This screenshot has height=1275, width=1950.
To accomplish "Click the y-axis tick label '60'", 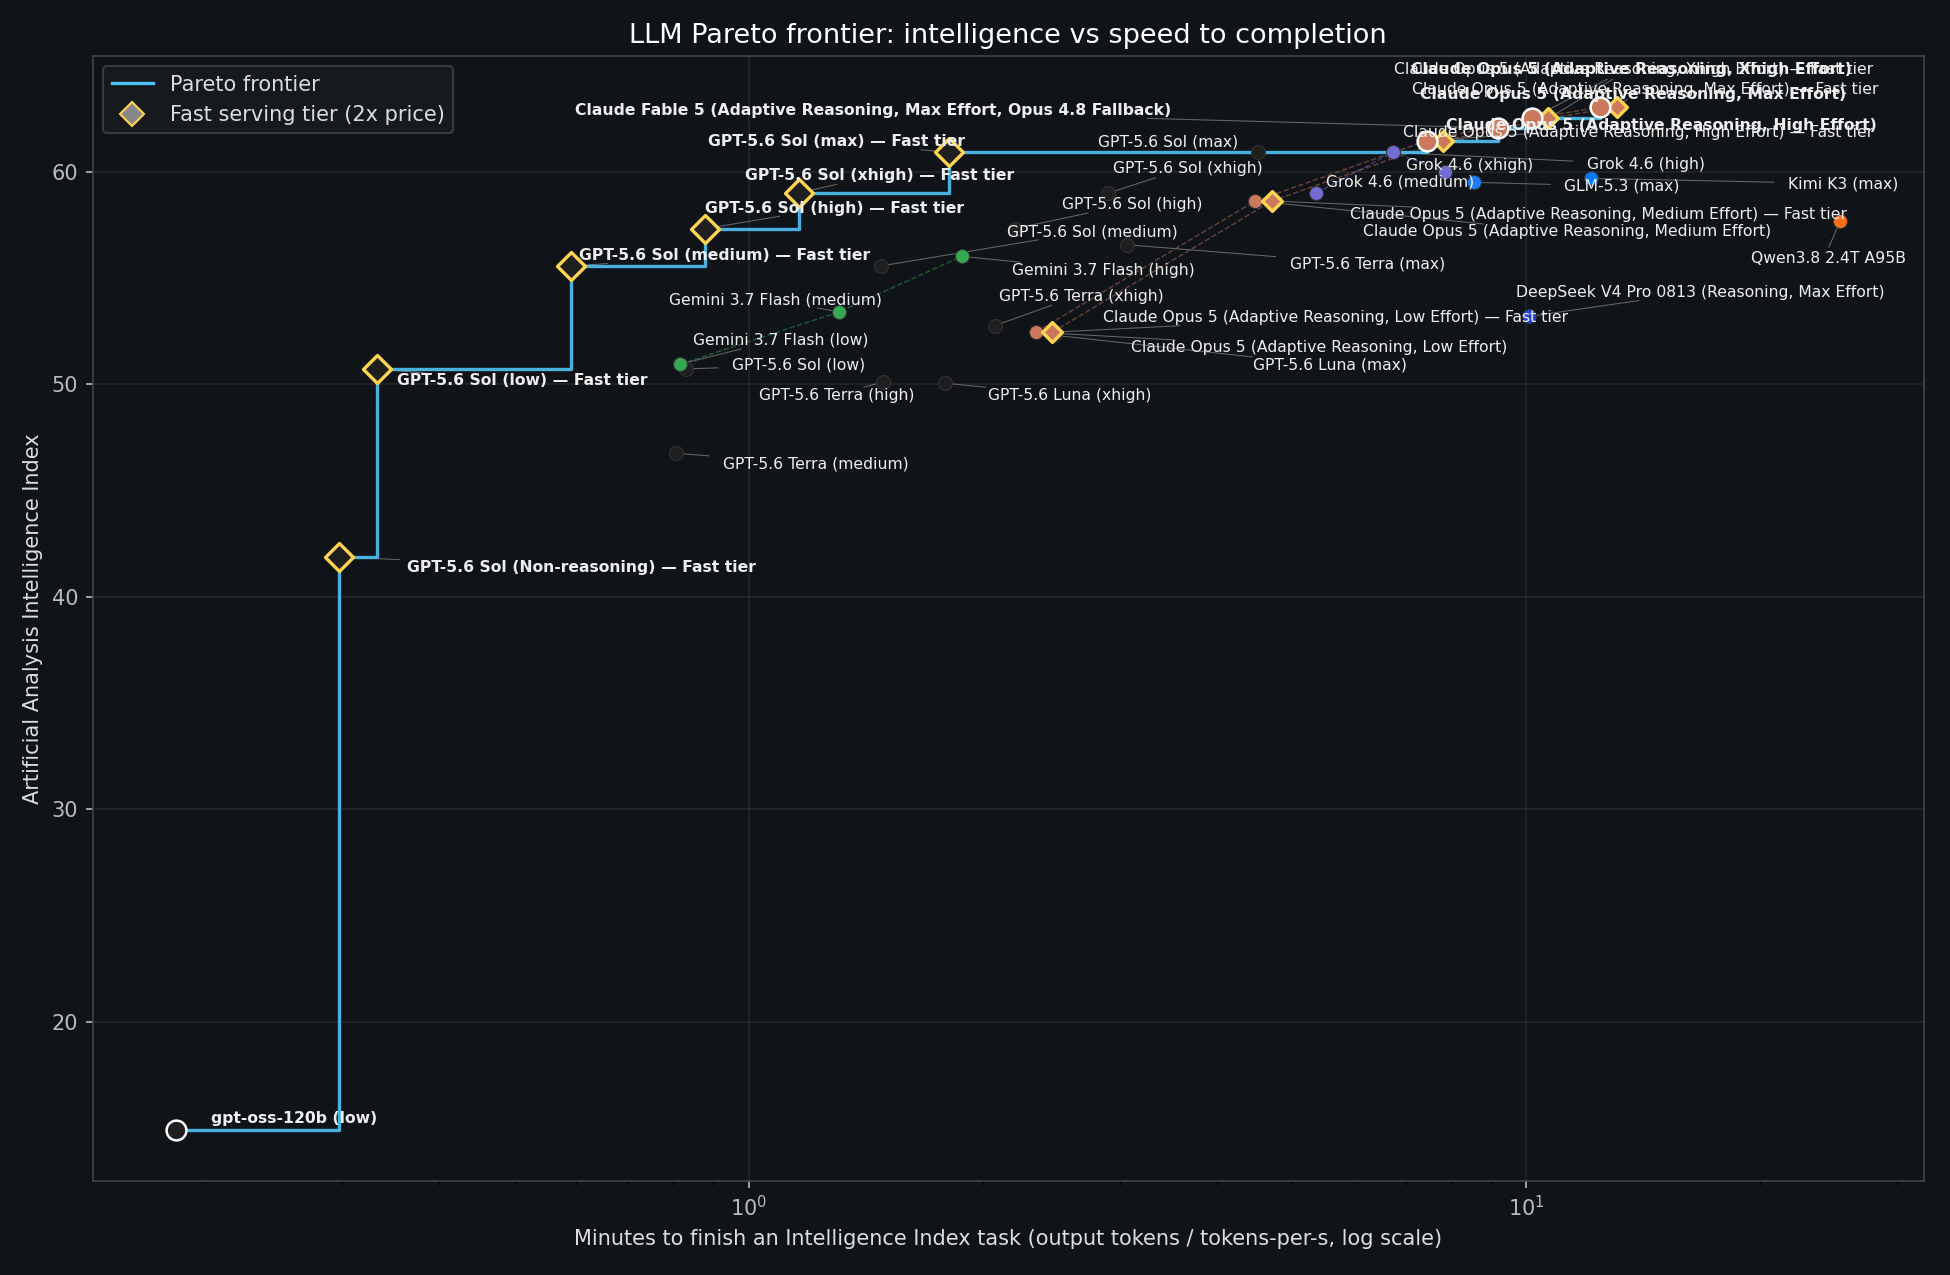I will point(65,172).
